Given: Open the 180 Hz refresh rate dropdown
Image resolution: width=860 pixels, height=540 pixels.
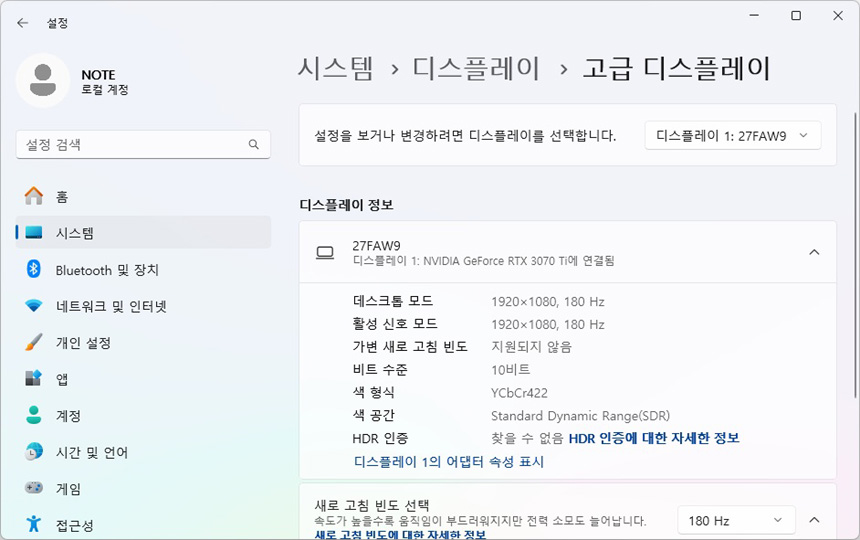Looking at the screenshot, I should (735, 521).
